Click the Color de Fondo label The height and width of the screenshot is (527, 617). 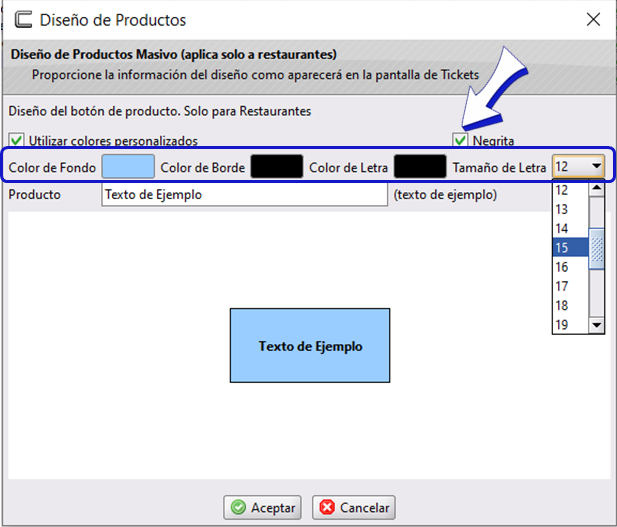(52, 168)
